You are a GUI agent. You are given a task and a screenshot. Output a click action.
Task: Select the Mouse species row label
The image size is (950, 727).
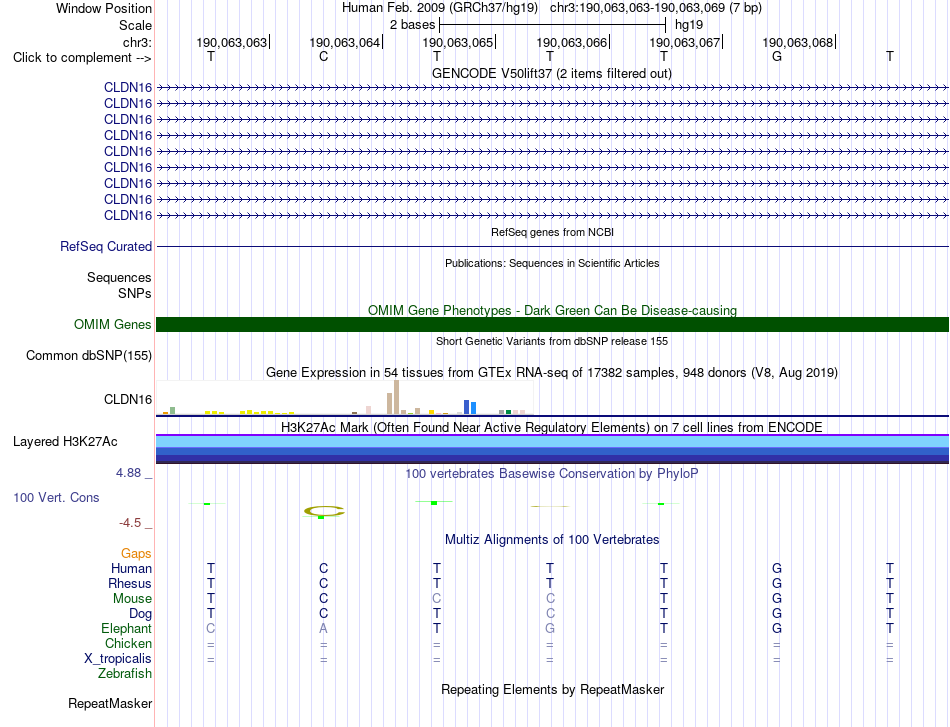point(132,599)
